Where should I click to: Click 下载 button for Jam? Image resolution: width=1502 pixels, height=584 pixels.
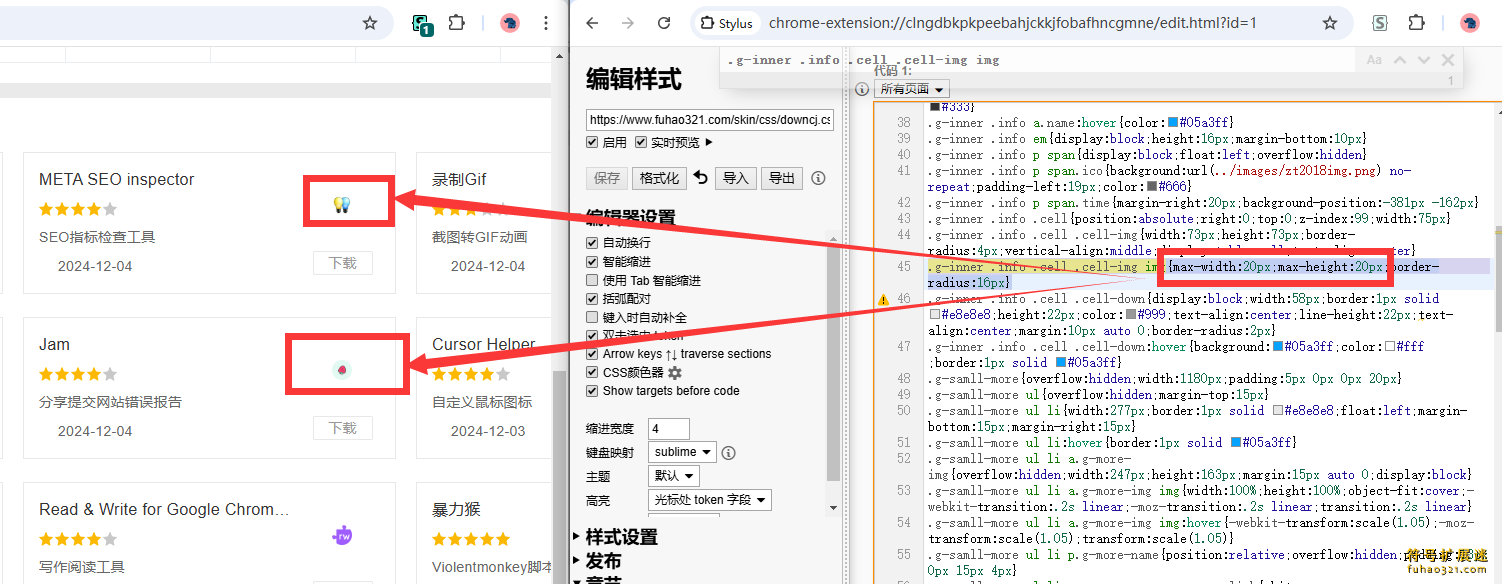coord(342,428)
